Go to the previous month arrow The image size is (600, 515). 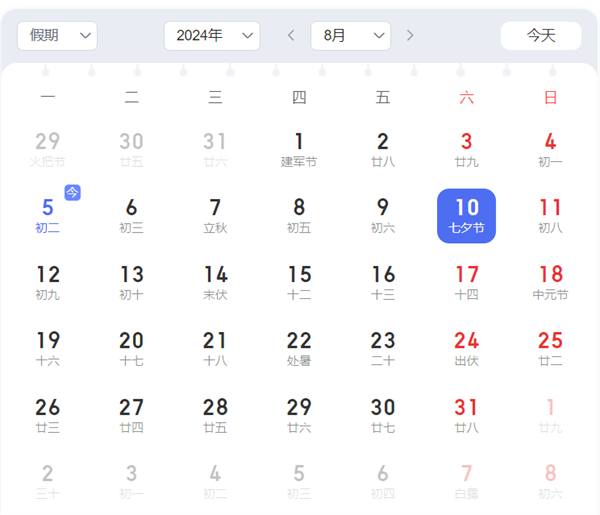291,36
